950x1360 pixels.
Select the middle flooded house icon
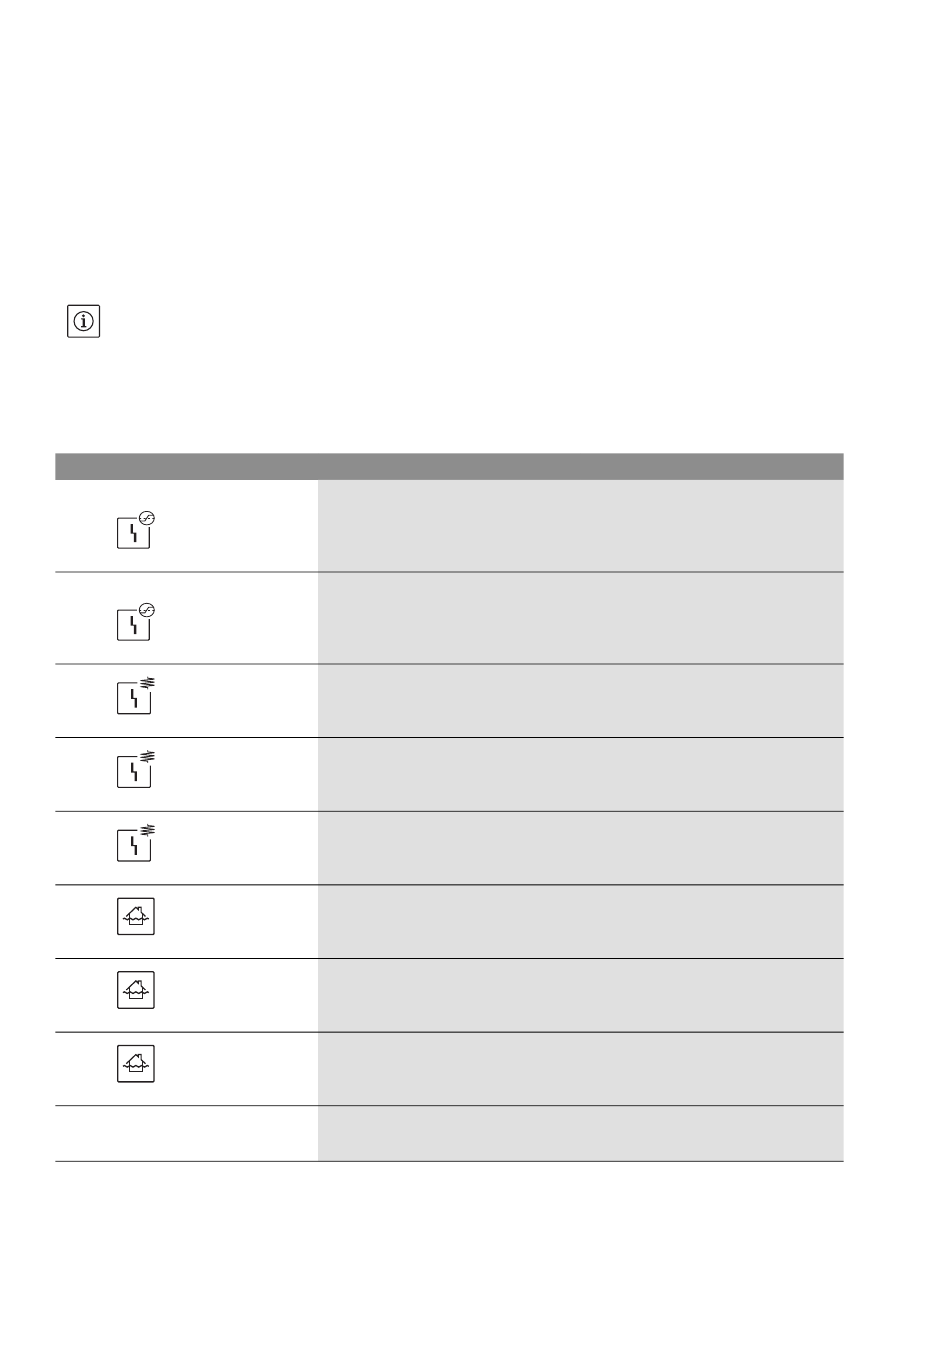[136, 990]
